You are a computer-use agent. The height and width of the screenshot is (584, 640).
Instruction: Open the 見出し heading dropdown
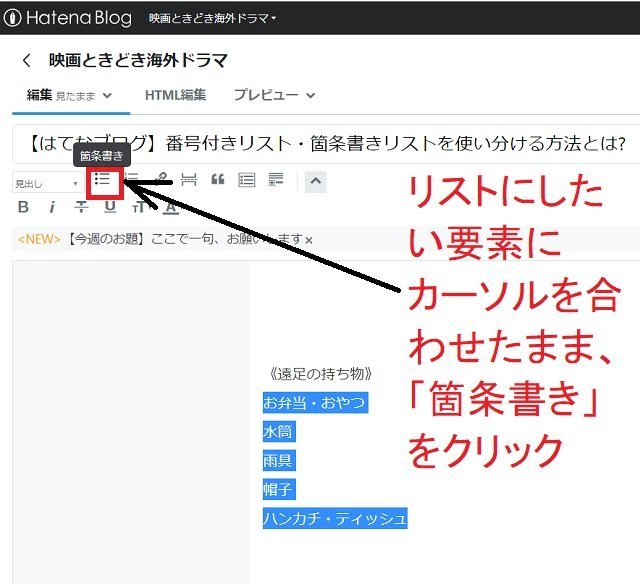click(x=47, y=183)
